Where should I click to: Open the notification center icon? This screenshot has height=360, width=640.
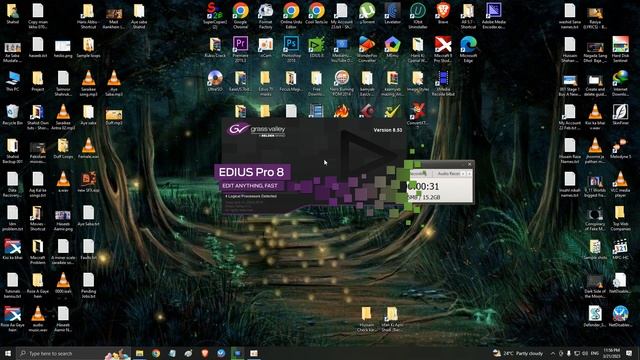point(629,353)
